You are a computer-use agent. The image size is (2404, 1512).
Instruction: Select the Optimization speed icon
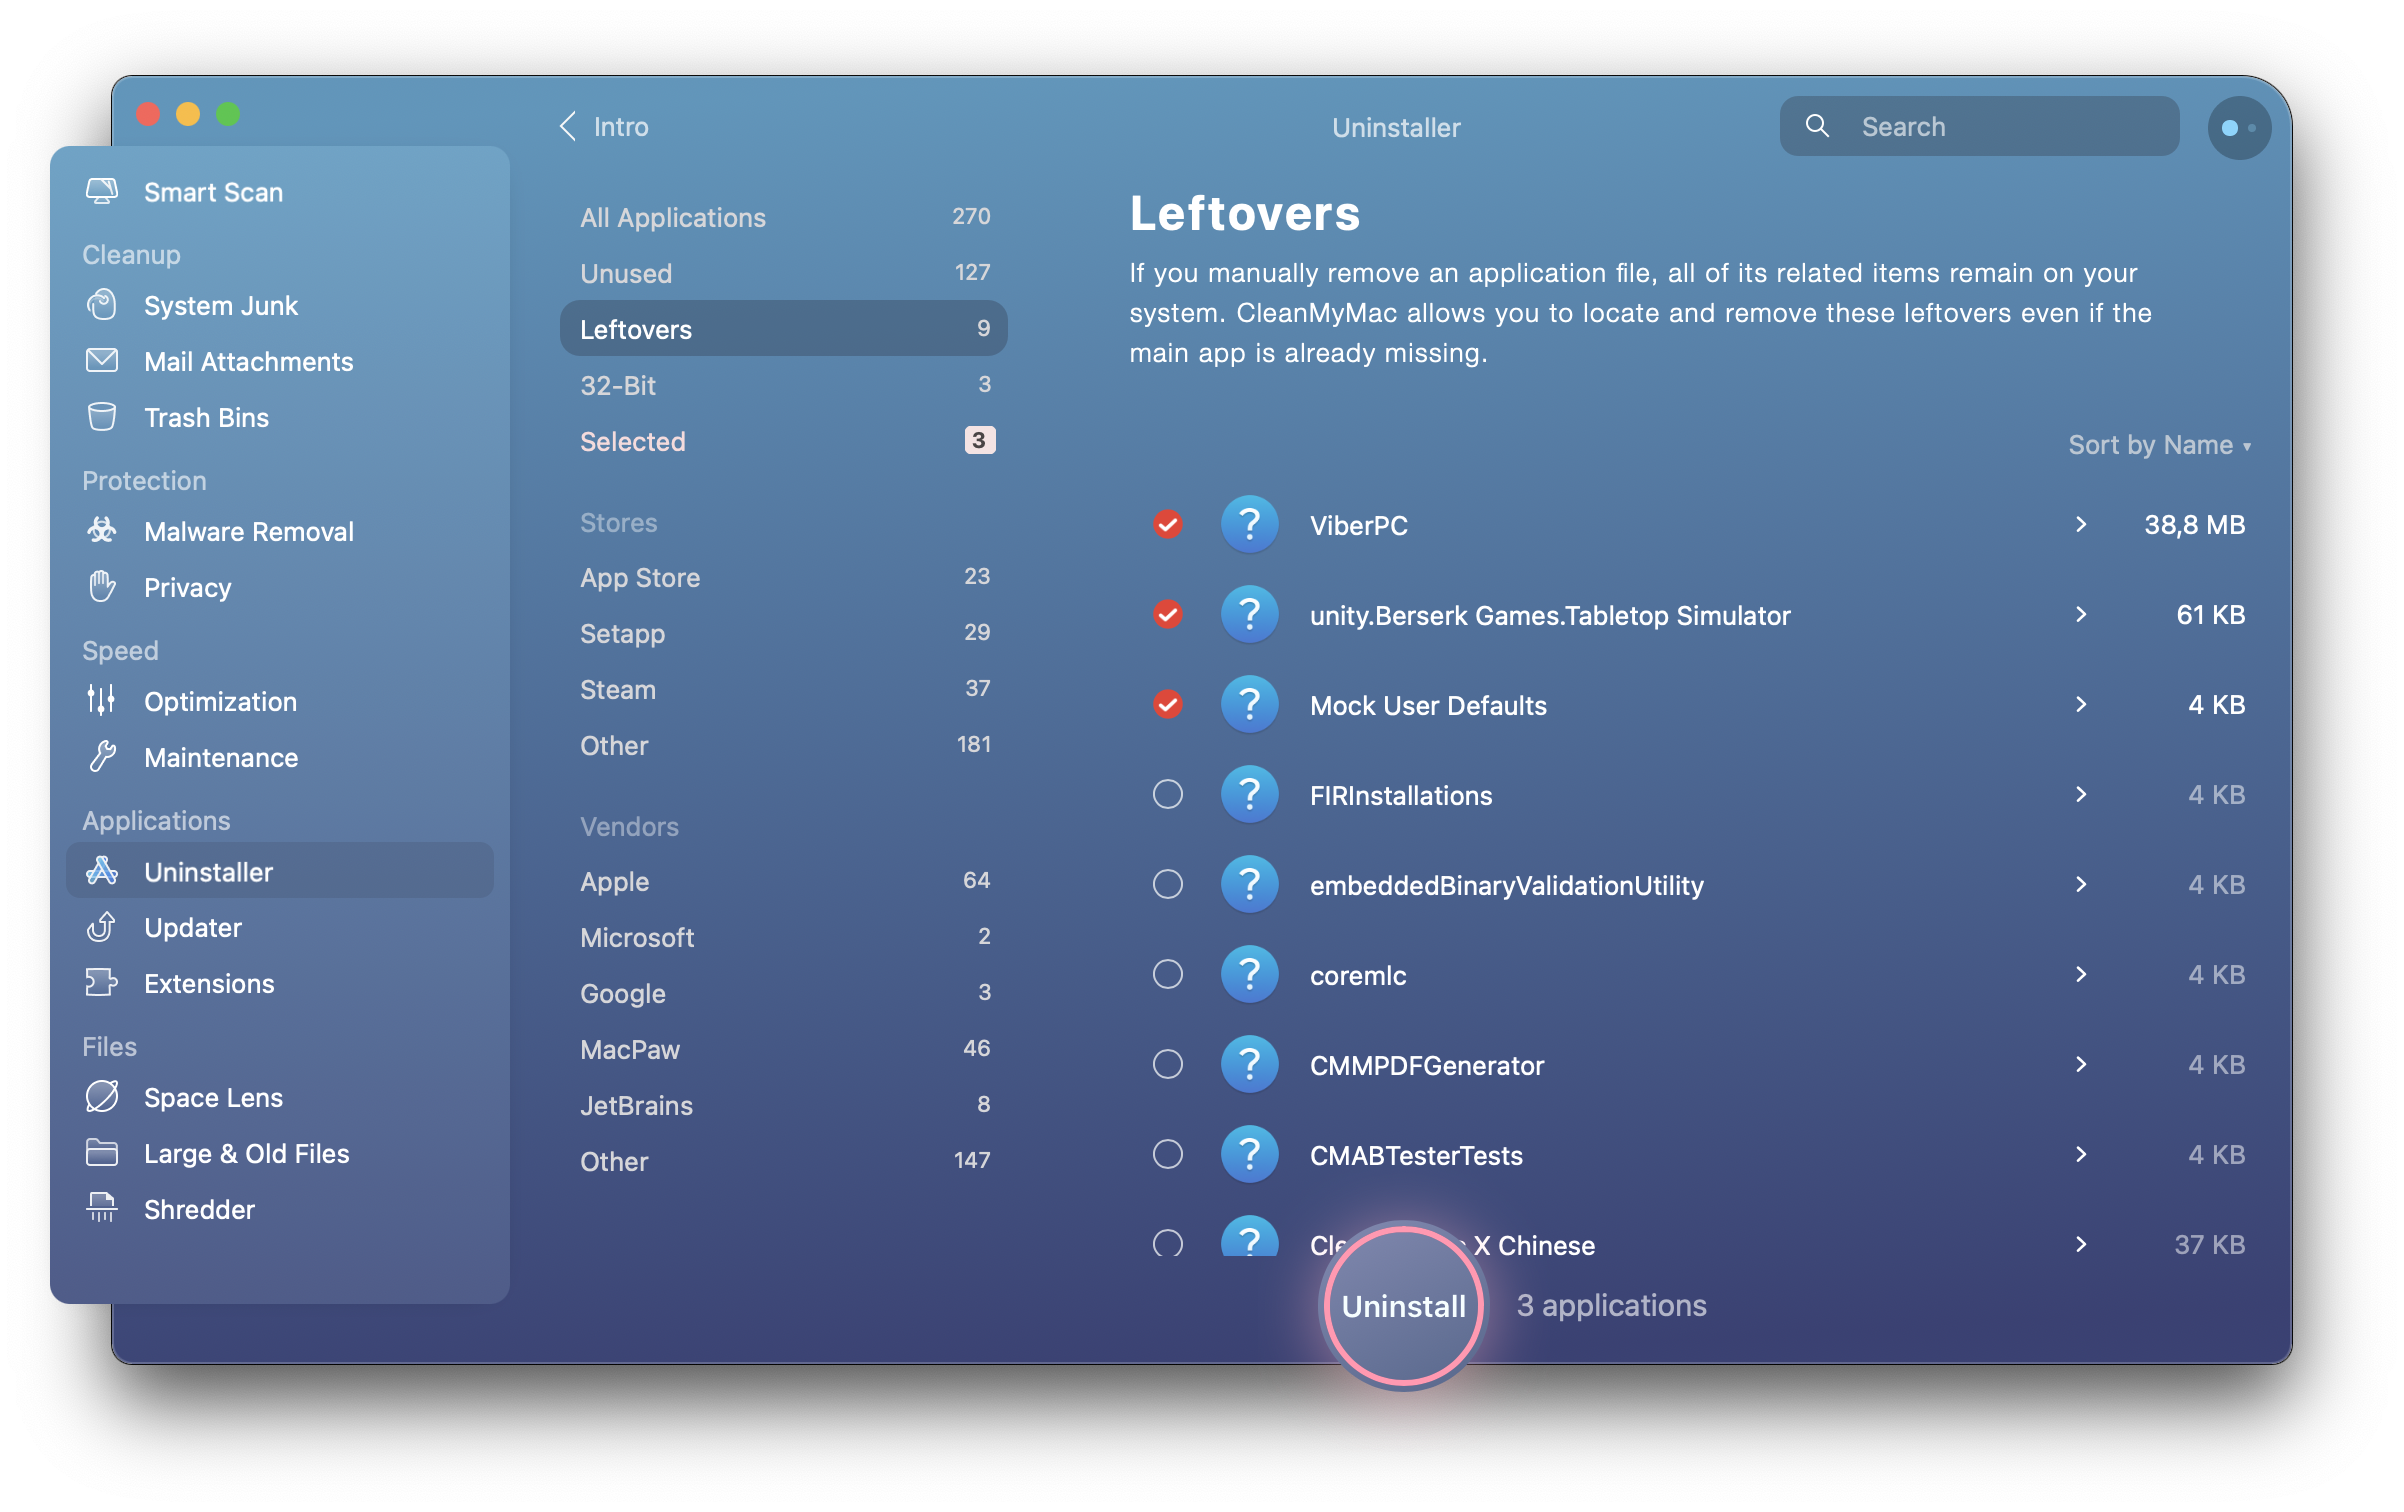(99, 700)
